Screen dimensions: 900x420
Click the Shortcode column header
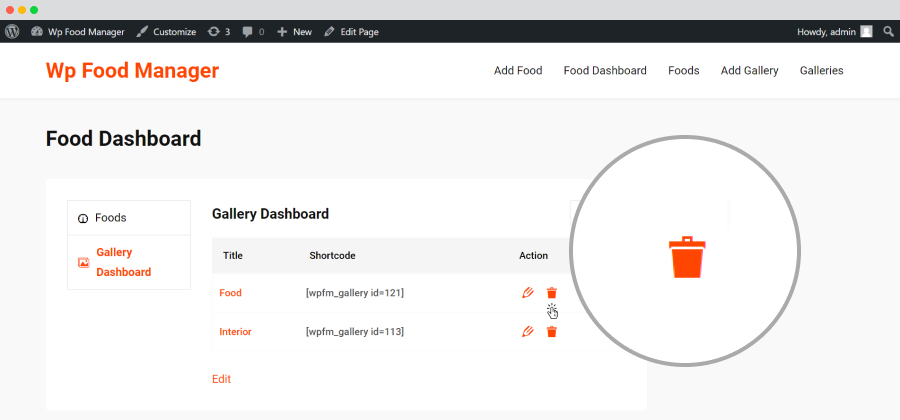pyautogui.click(x=332, y=256)
